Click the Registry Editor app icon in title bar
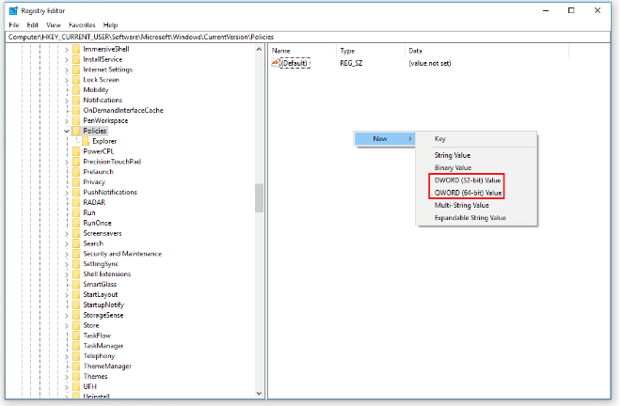621x406 pixels. pos(13,10)
